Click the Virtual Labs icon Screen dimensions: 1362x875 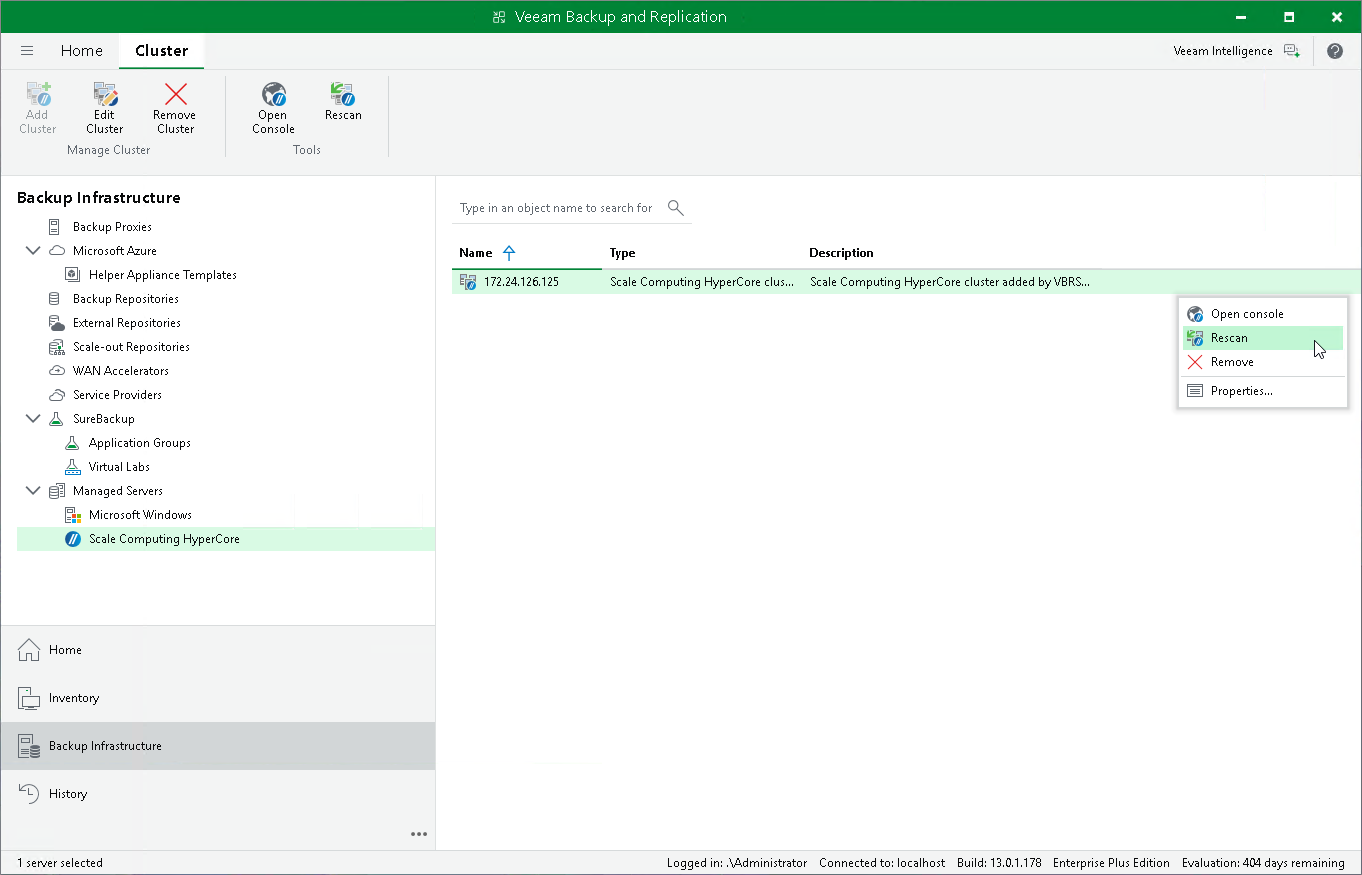72,467
